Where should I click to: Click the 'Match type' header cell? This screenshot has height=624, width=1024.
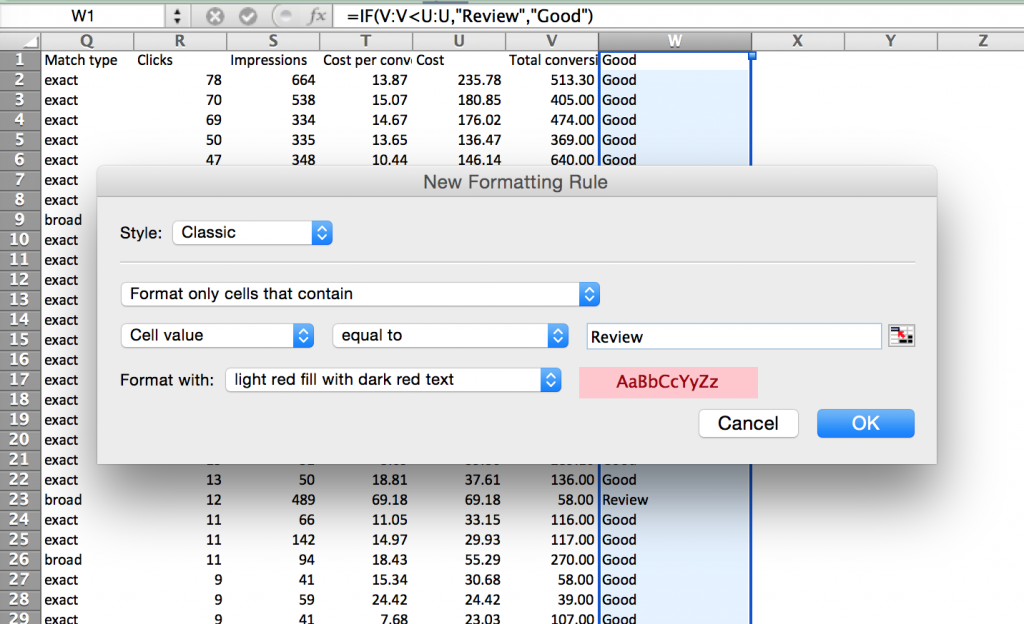[87, 60]
